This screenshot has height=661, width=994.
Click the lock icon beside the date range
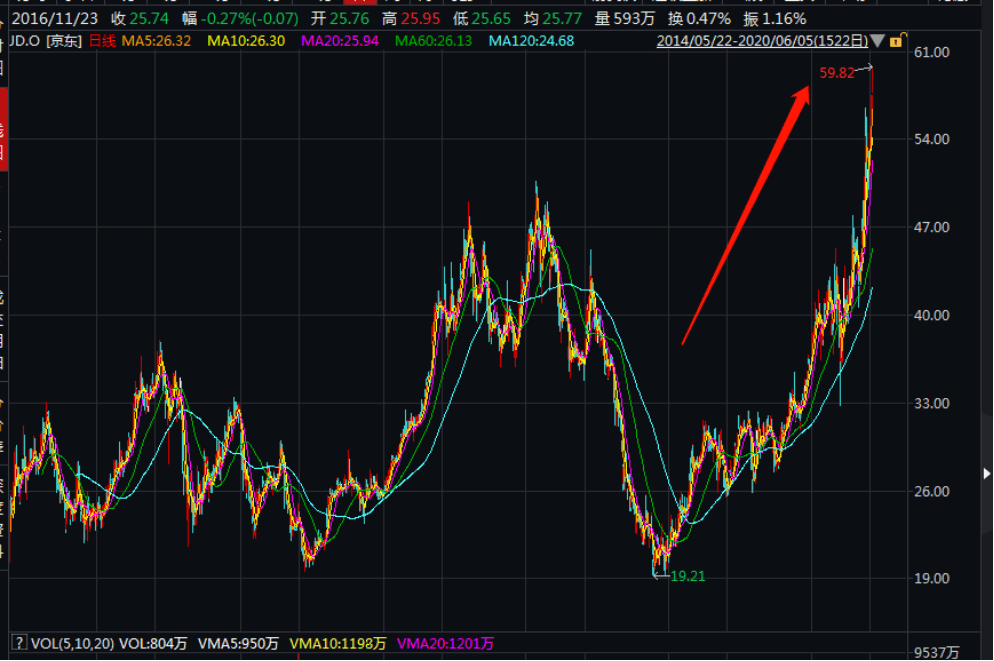point(896,41)
